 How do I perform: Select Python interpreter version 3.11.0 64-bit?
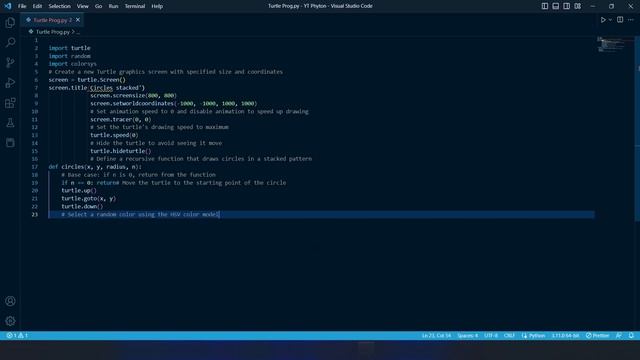[x=565, y=336]
